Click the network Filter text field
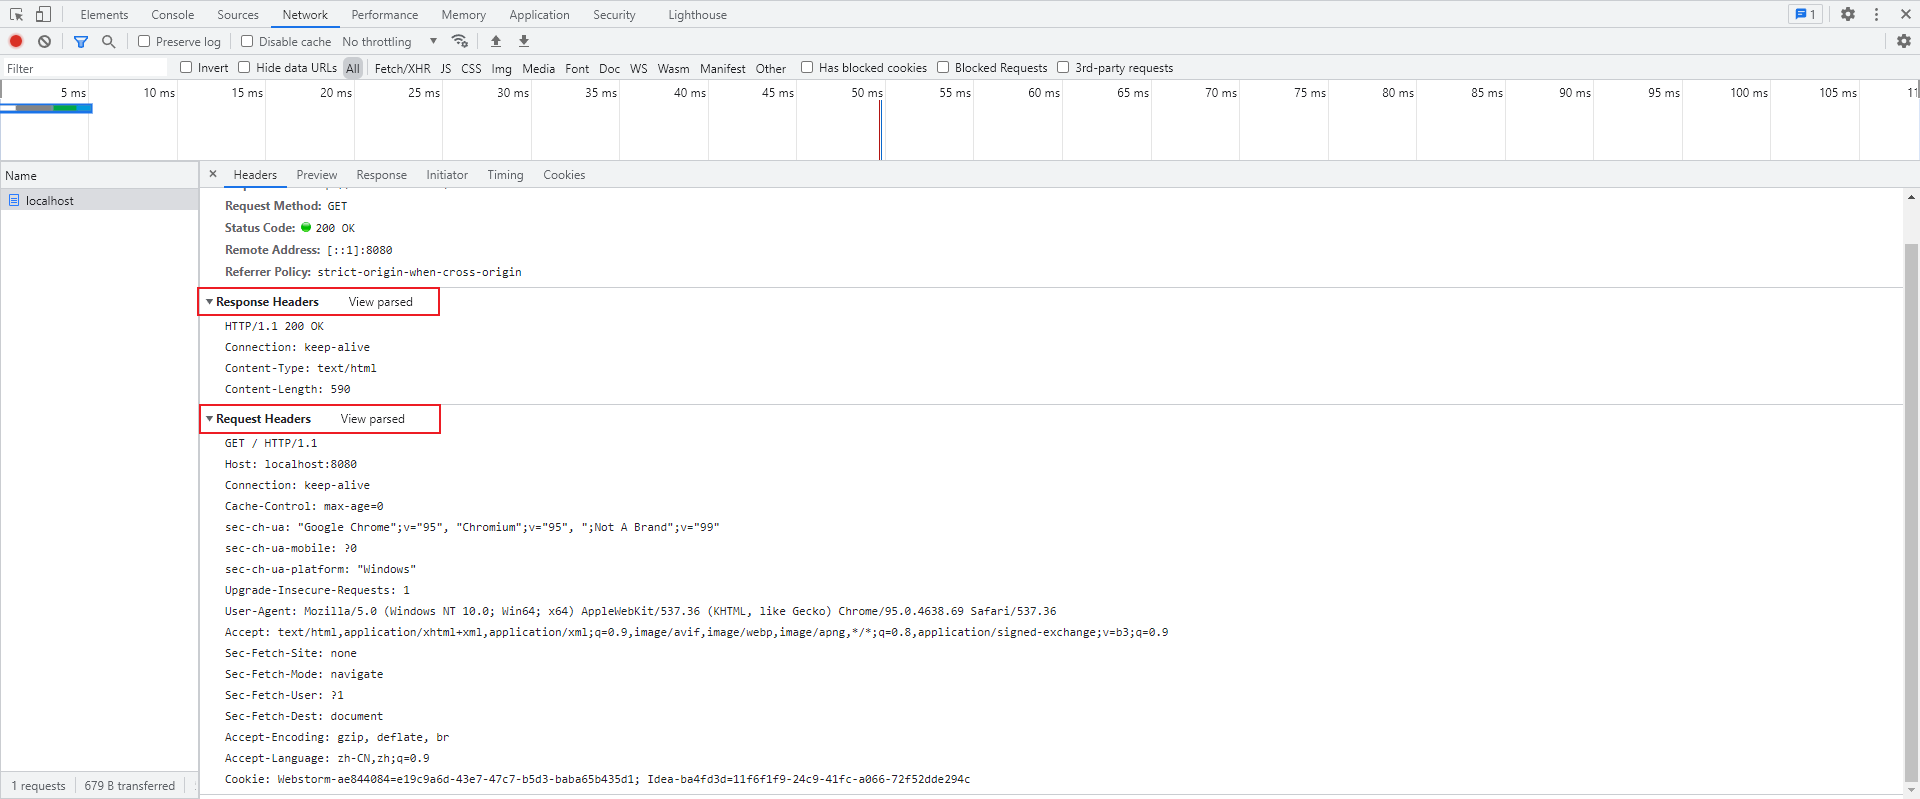Viewport: 1920px width, 799px height. [x=86, y=68]
